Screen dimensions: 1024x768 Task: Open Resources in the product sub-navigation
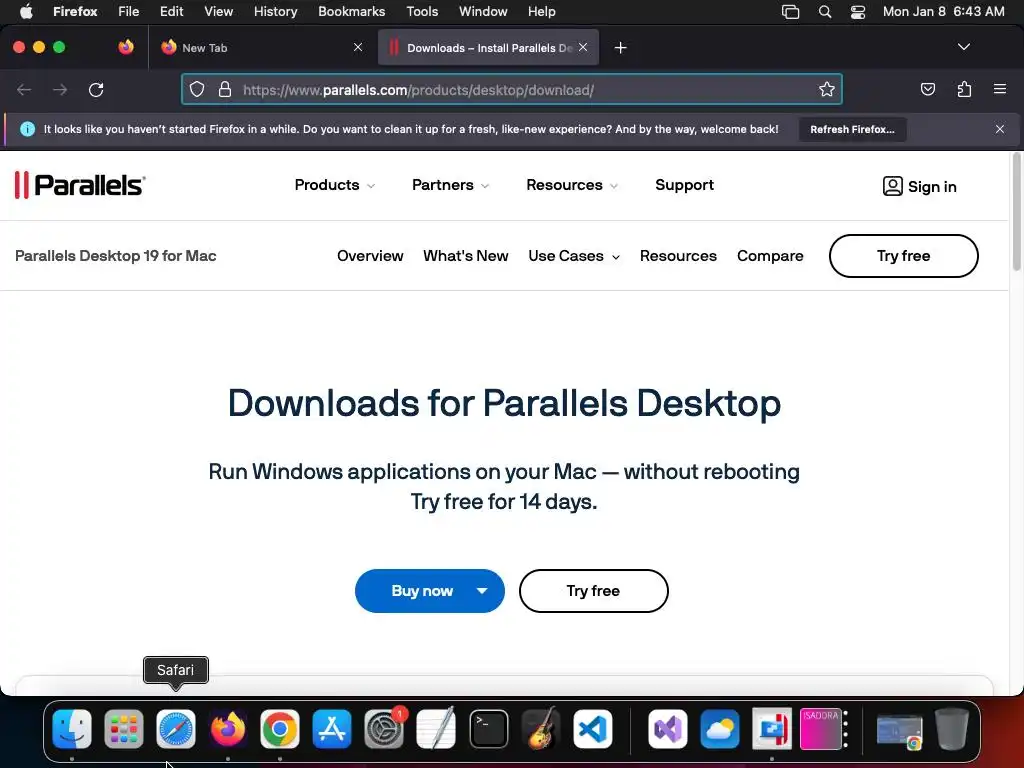point(678,256)
